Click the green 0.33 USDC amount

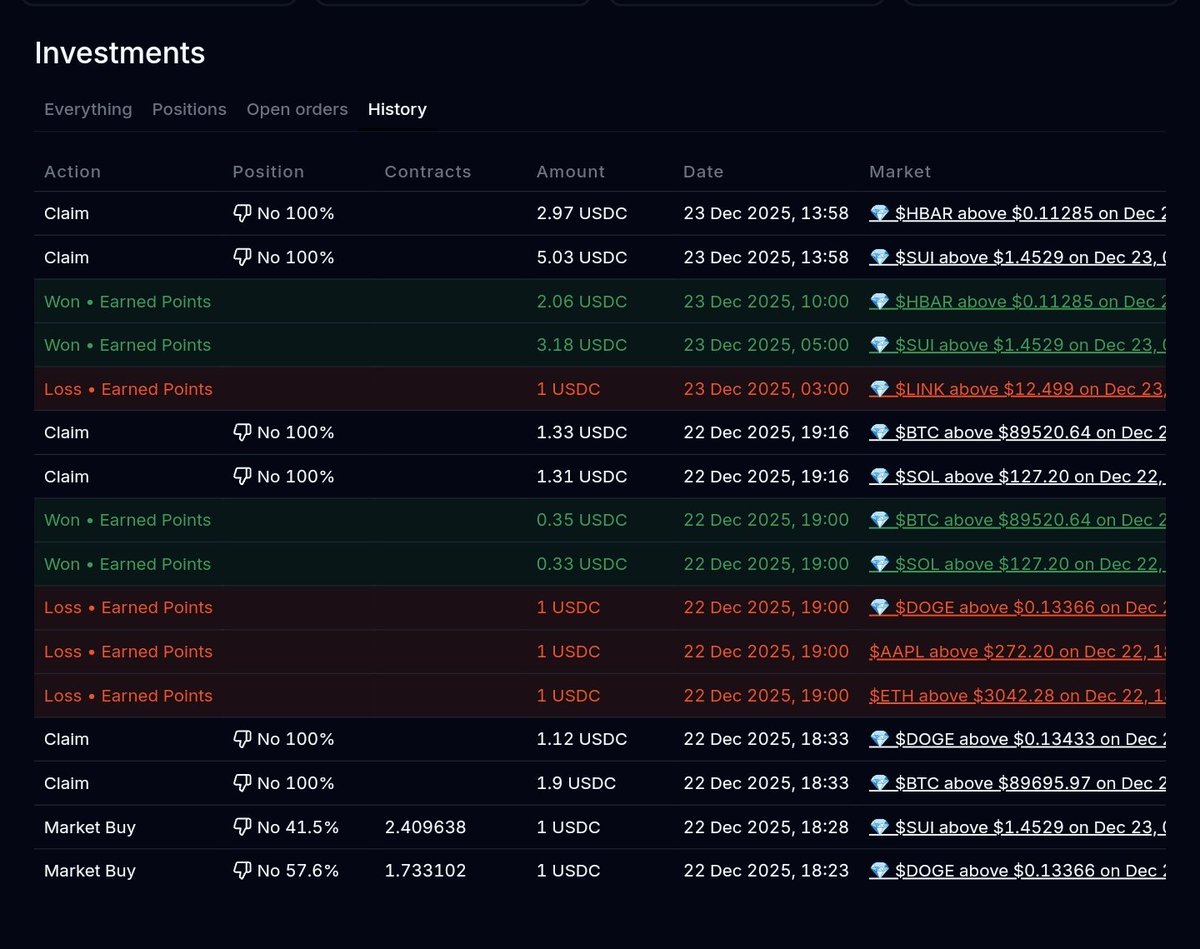click(582, 564)
